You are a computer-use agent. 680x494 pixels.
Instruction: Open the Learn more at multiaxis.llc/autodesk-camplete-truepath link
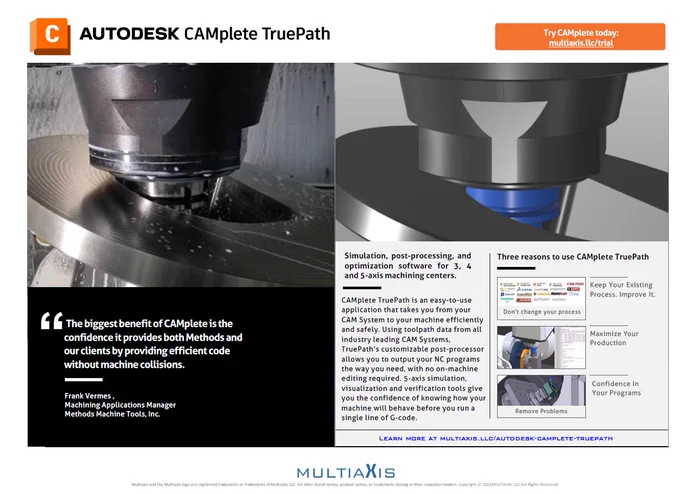coord(496,438)
